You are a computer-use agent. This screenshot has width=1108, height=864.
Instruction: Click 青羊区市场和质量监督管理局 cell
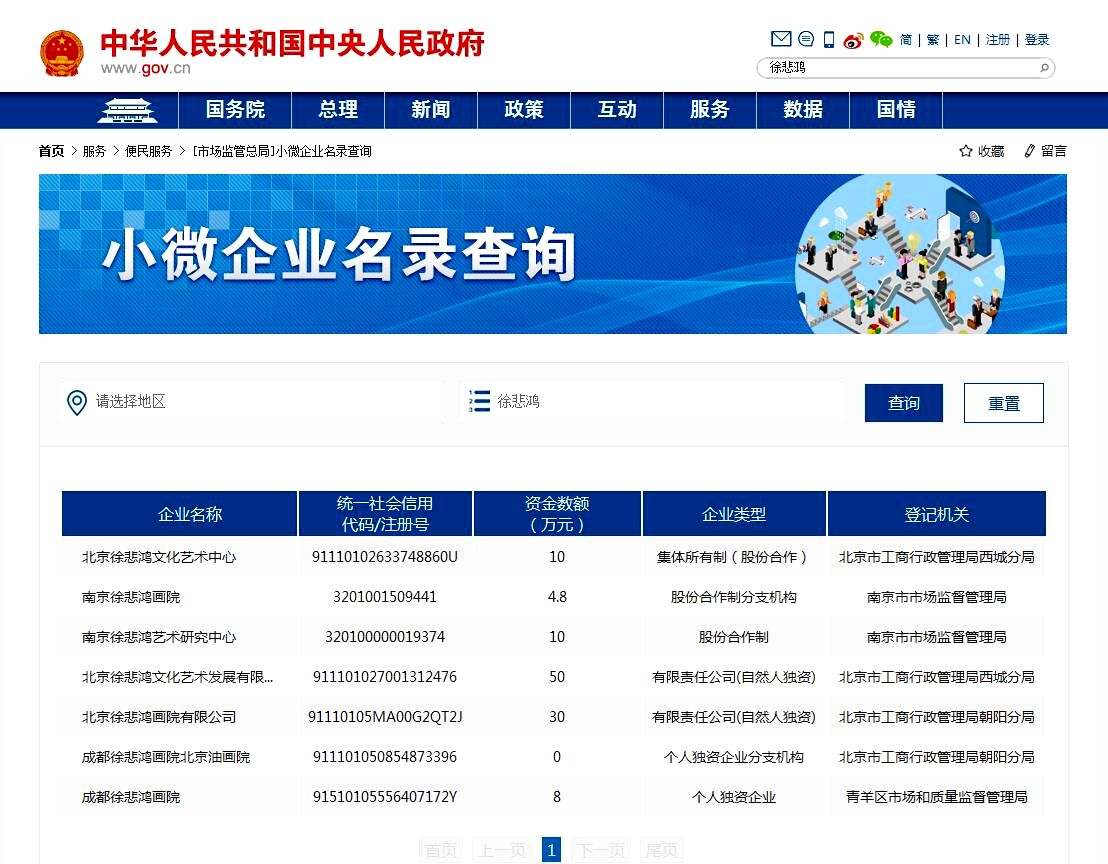point(936,797)
